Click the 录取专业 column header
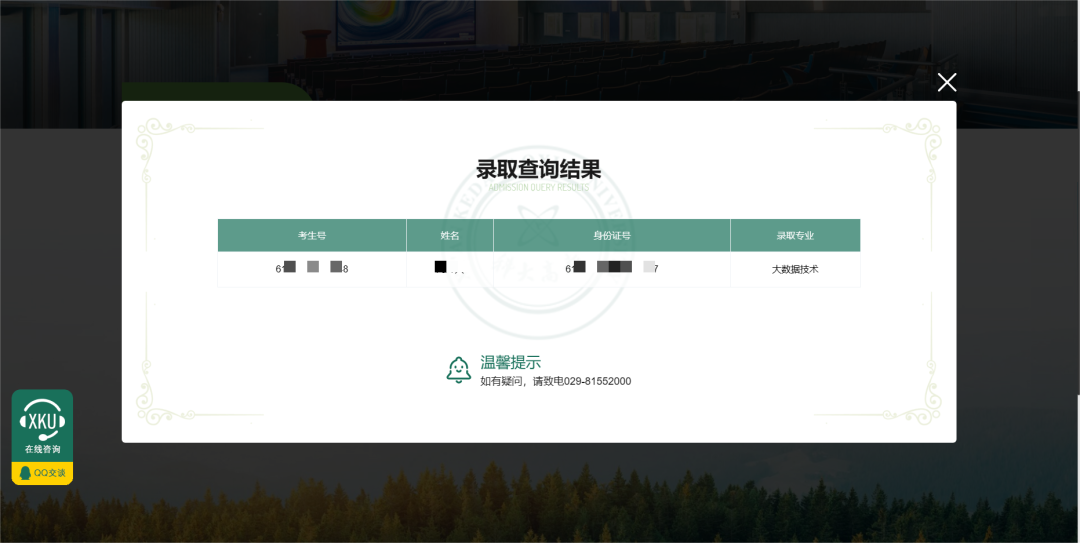The image size is (1080, 543). tap(796, 236)
